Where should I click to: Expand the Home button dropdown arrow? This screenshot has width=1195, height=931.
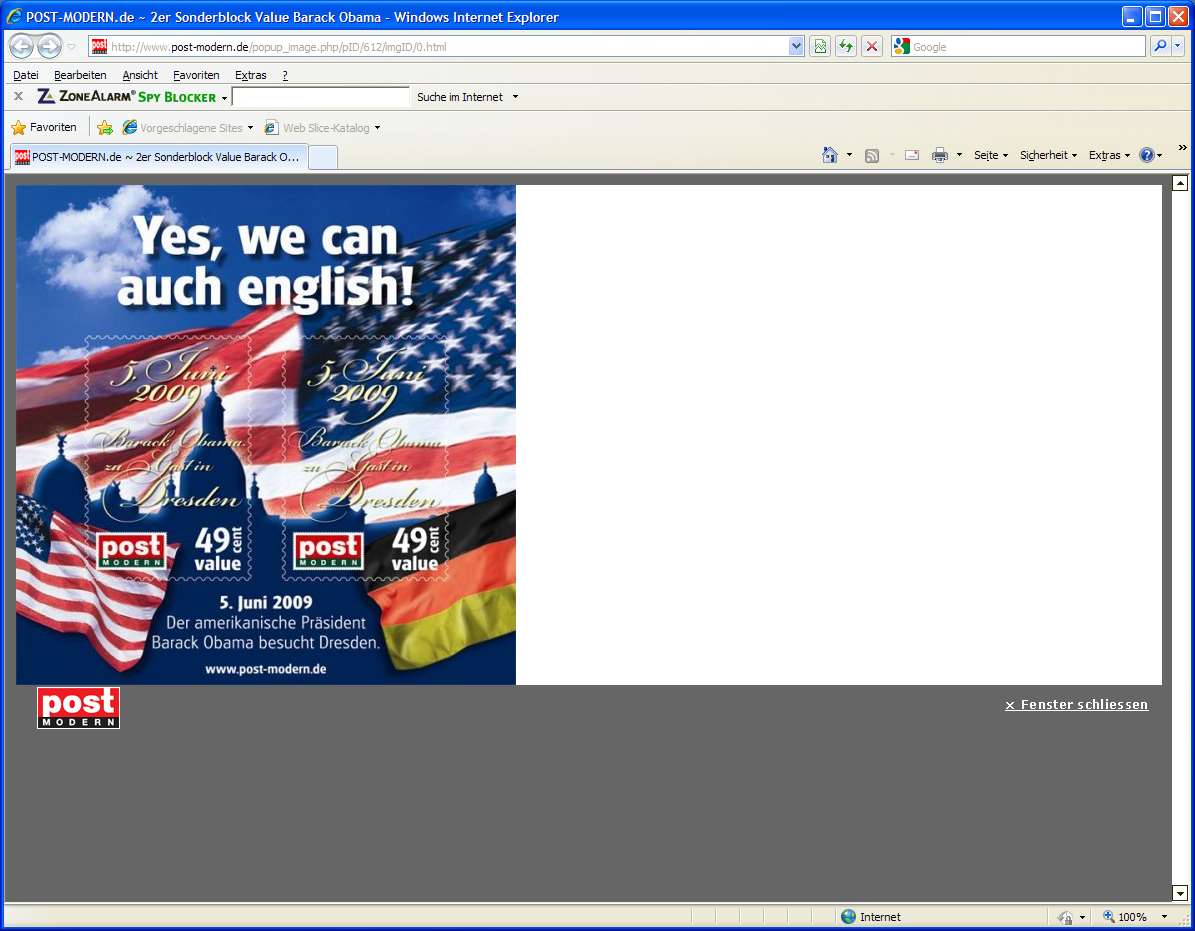(x=849, y=155)
